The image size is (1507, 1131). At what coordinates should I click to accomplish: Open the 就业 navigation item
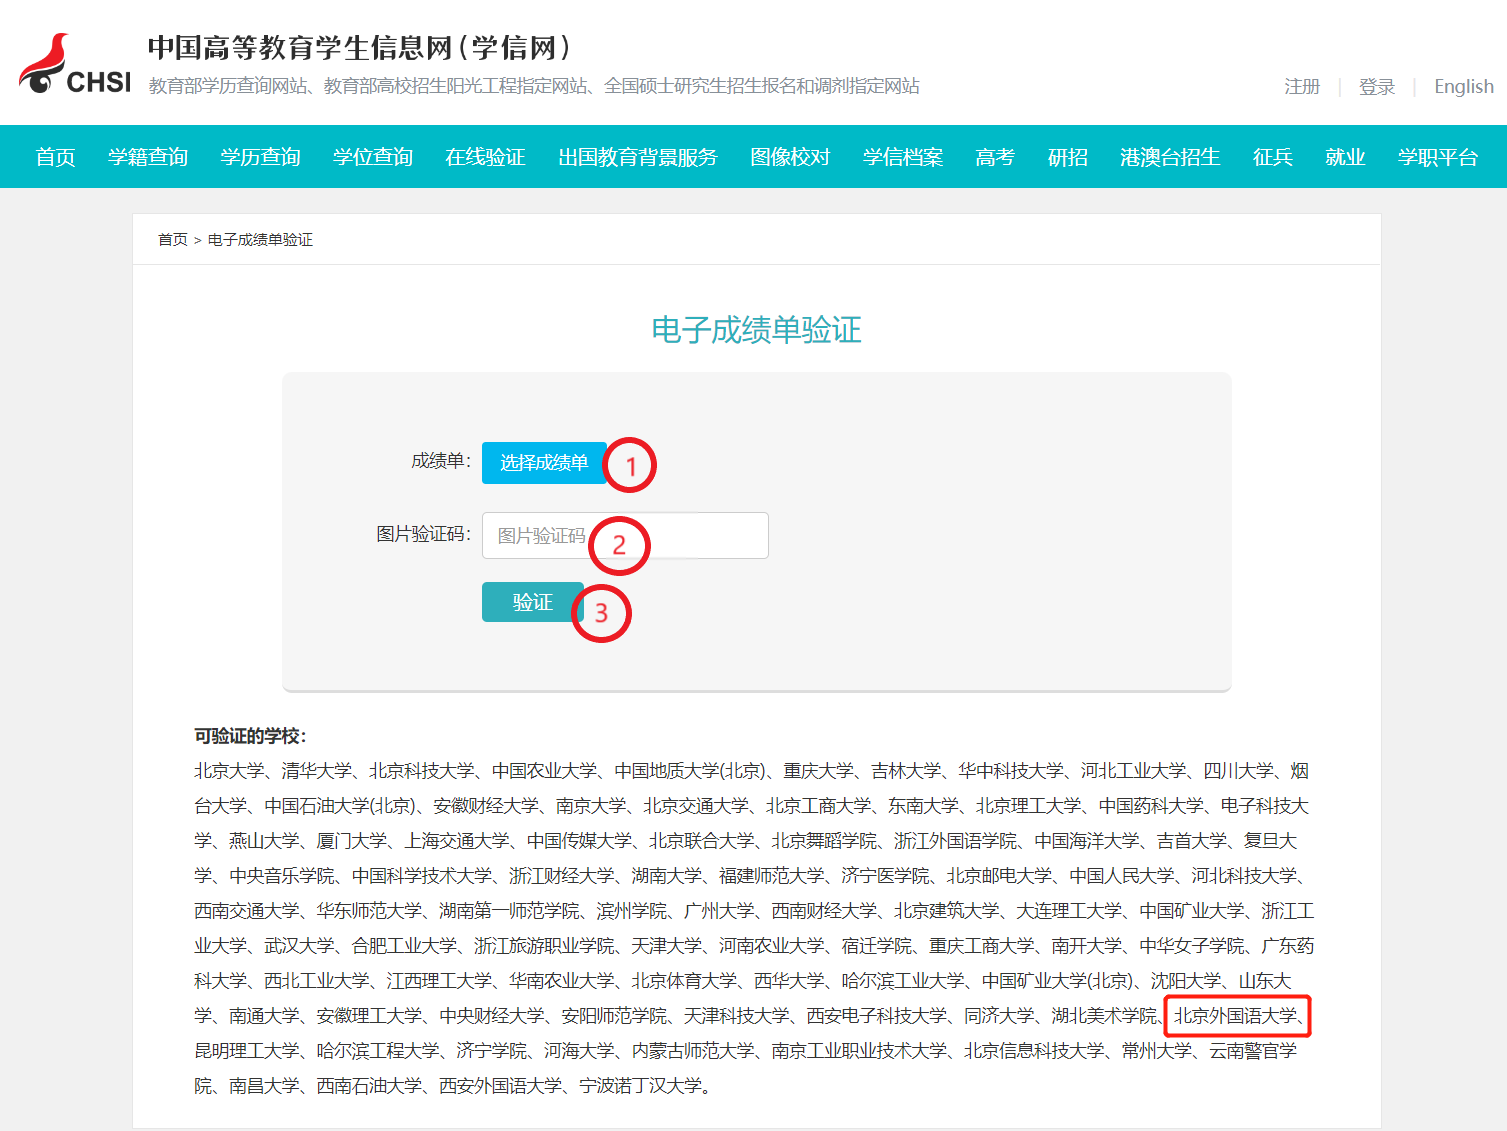click(1345, 157)
